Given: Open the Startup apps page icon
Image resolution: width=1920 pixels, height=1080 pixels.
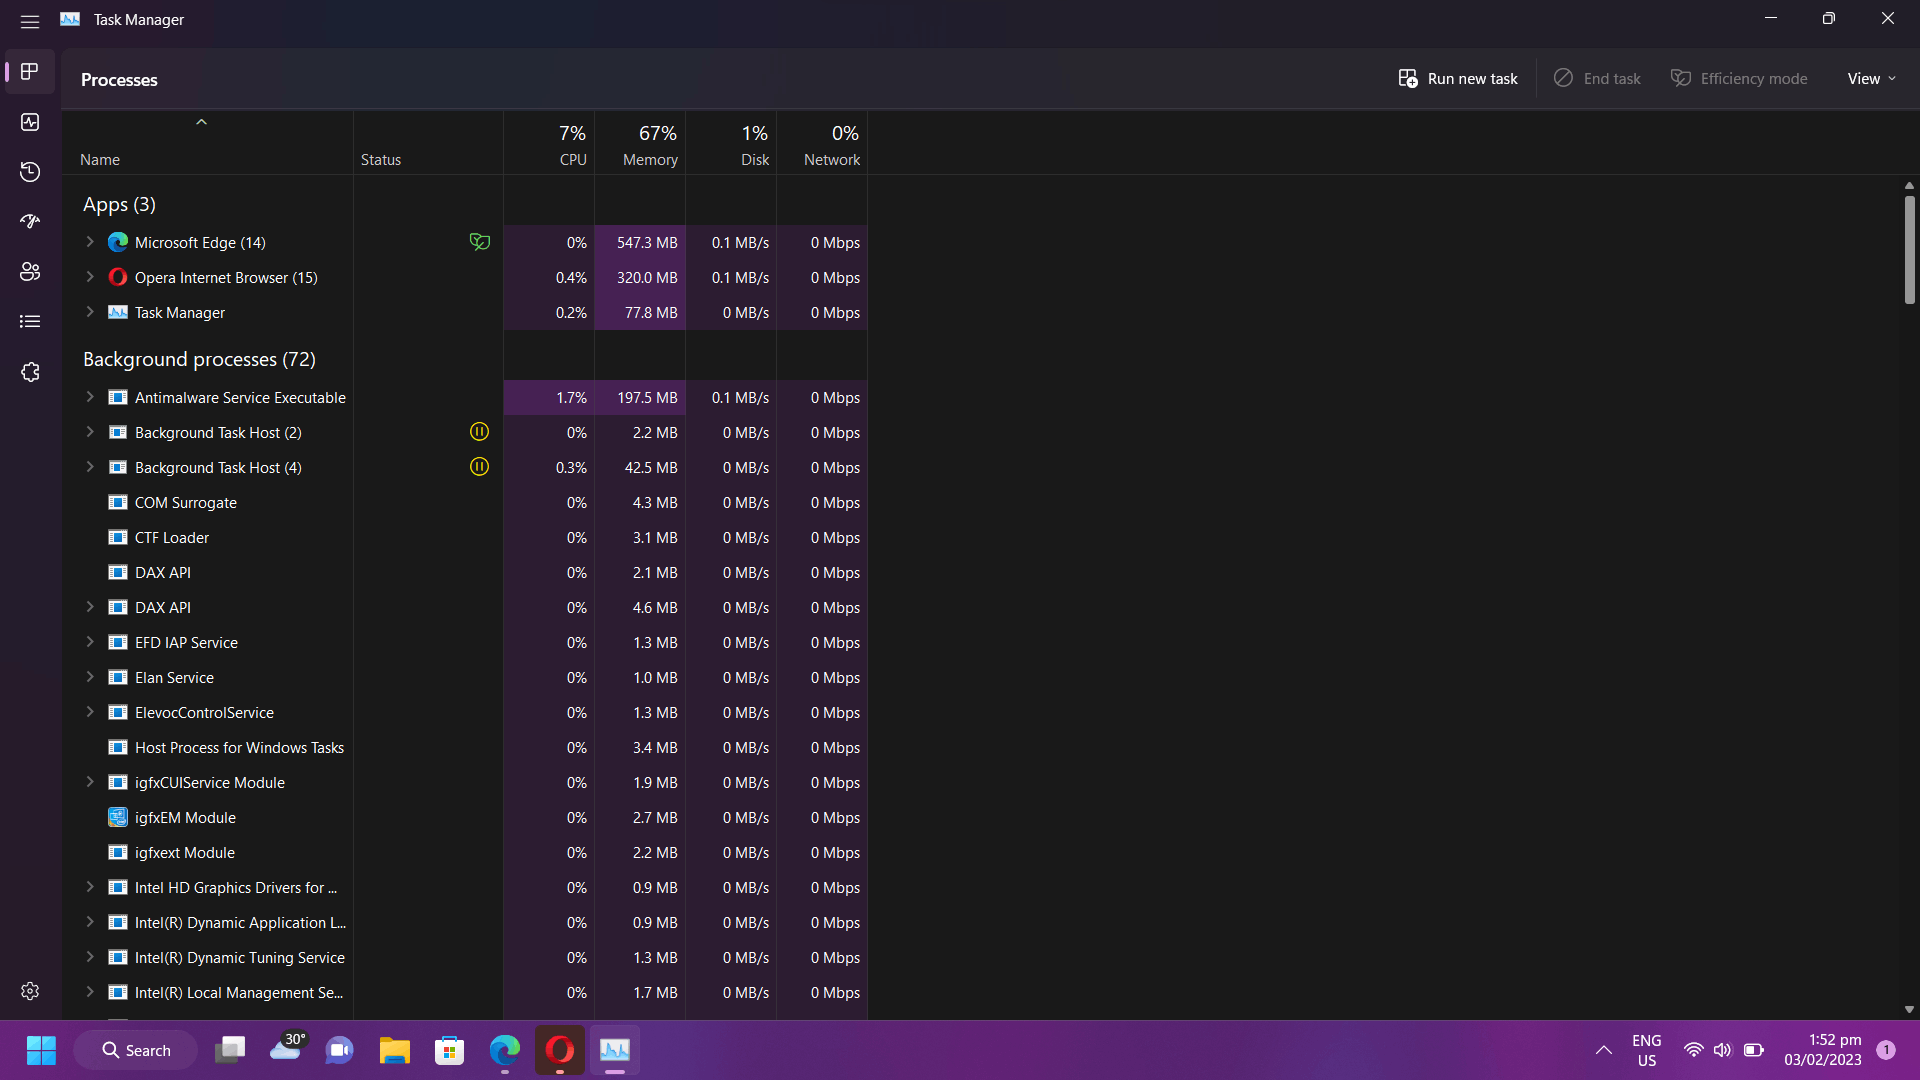Looking at the screenshot, I should [x=30, y=222].
